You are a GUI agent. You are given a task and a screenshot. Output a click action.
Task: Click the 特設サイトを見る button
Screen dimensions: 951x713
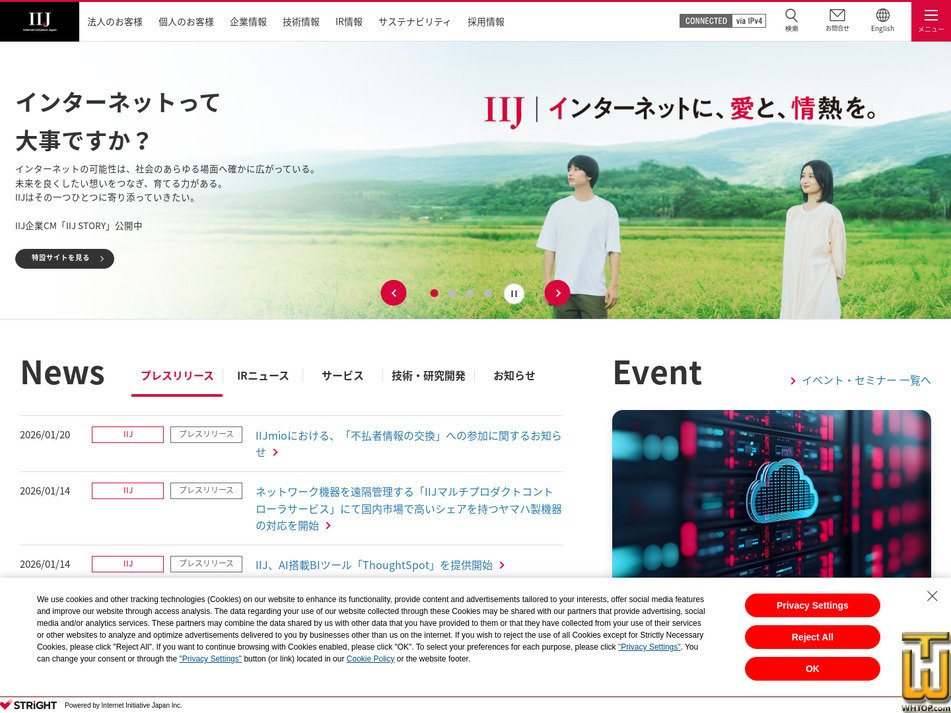pos(64,258)
